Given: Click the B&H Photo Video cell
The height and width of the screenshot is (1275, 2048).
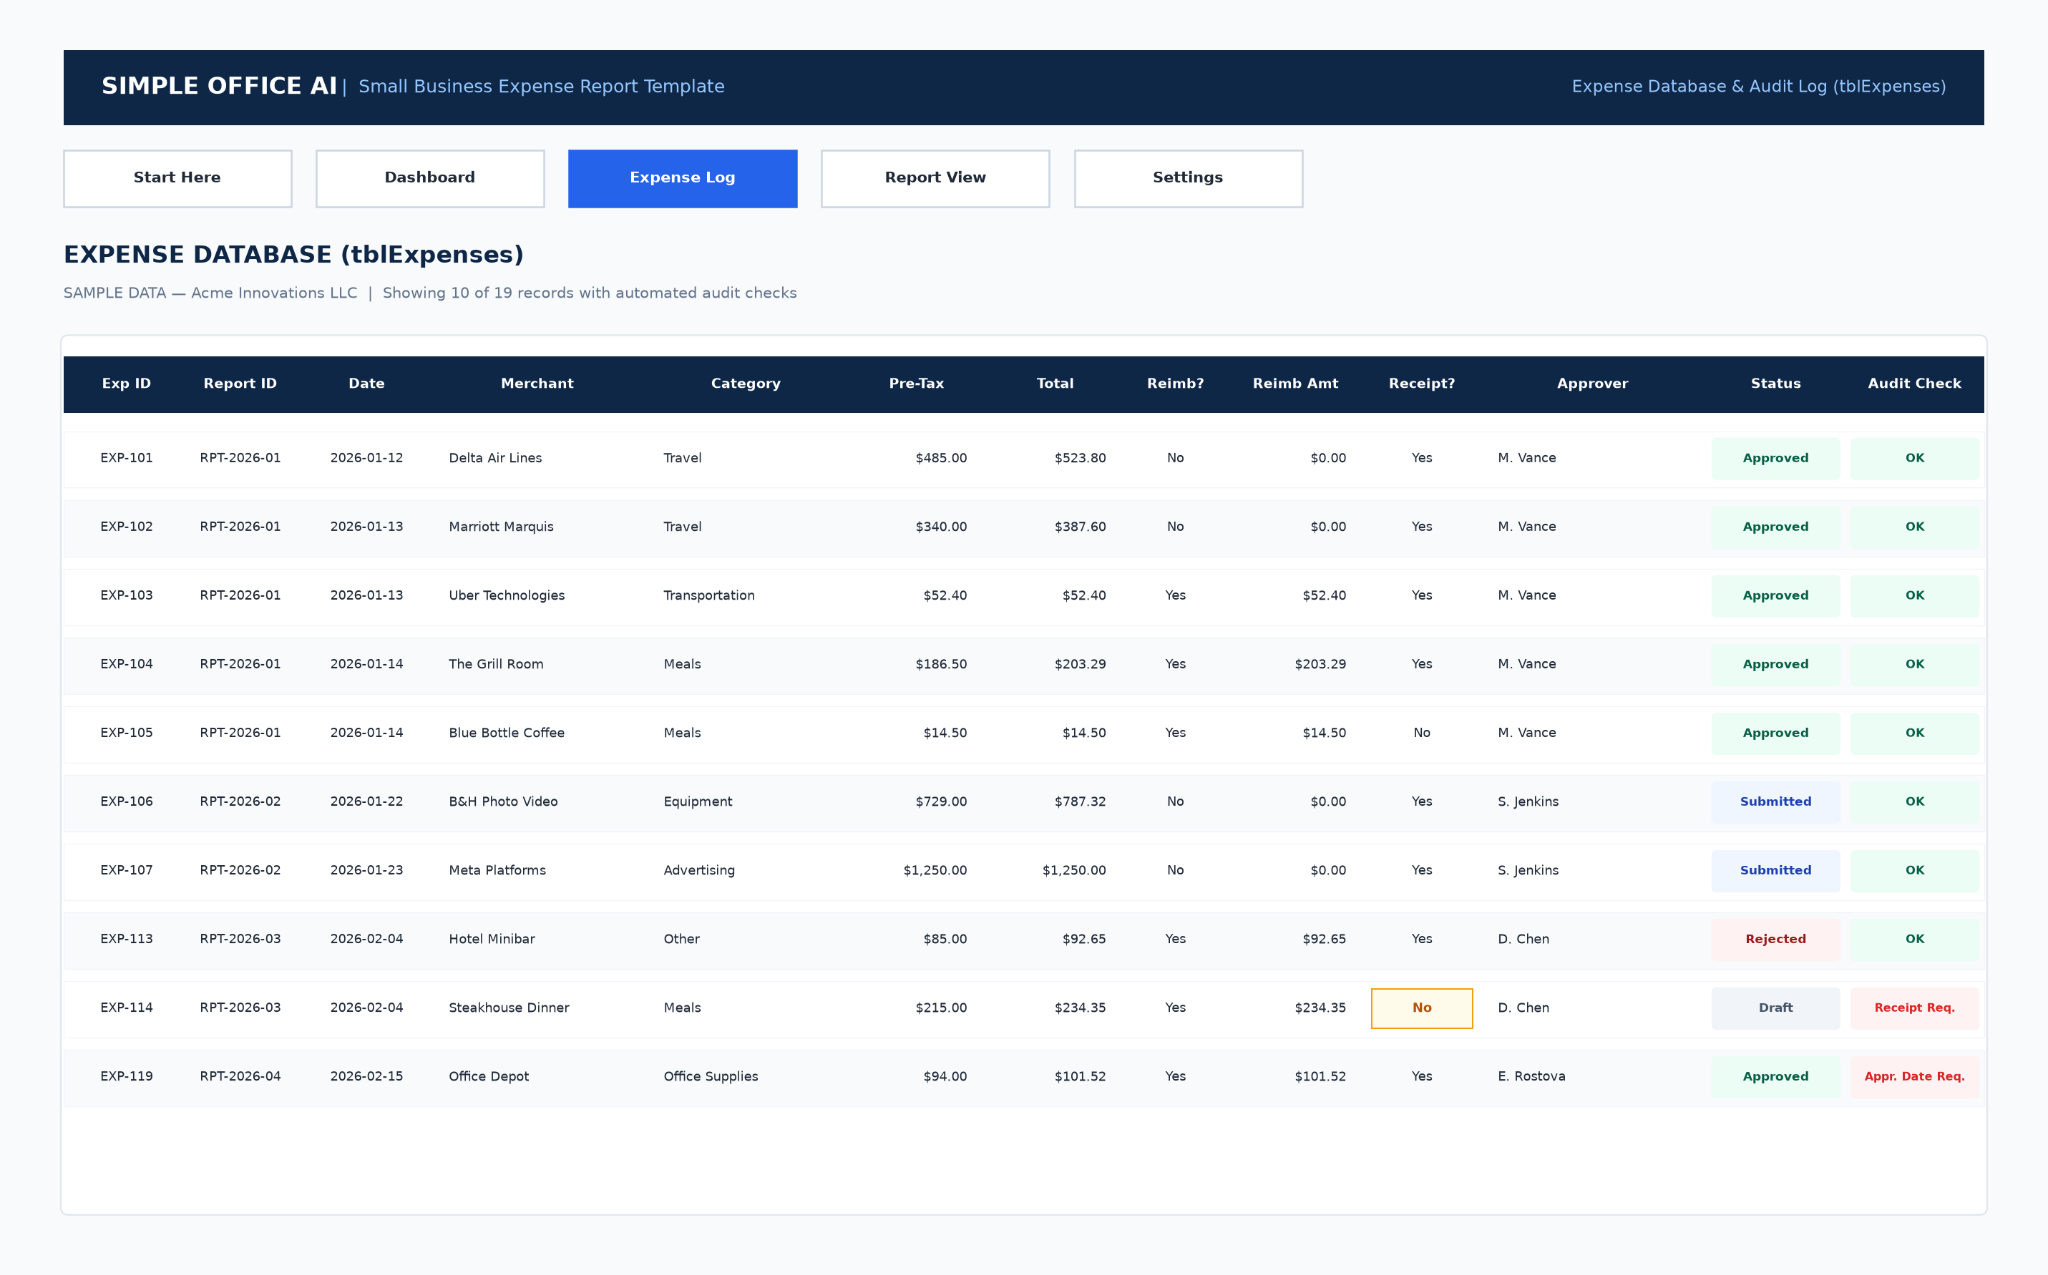Looking at the screenshot, I should [x=503, y=802].
